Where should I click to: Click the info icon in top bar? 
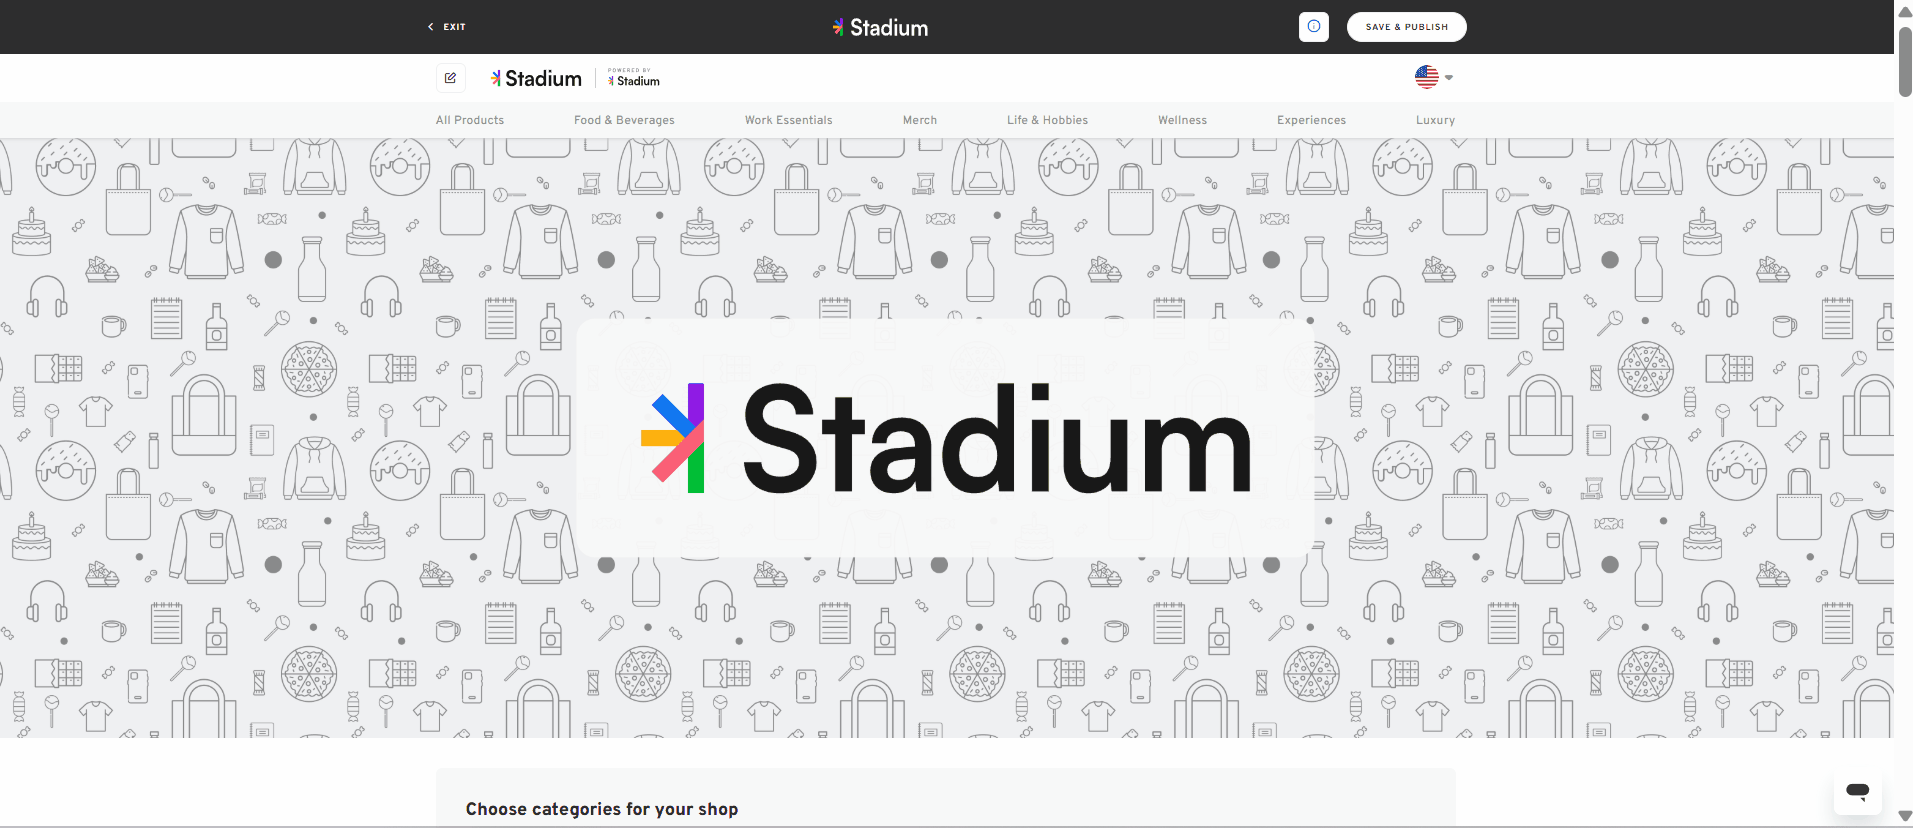[x=1313, y=27]
